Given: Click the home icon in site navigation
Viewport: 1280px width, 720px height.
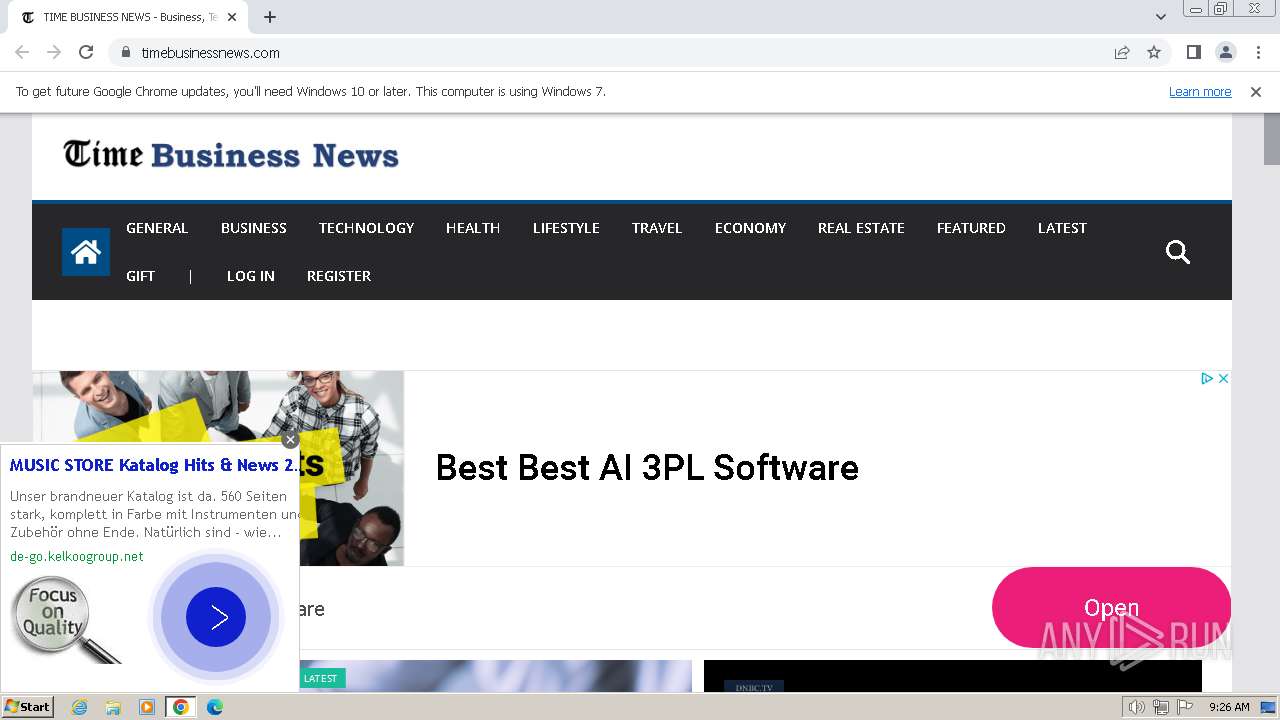Looking at the screenshot, I should pos(86,252).
